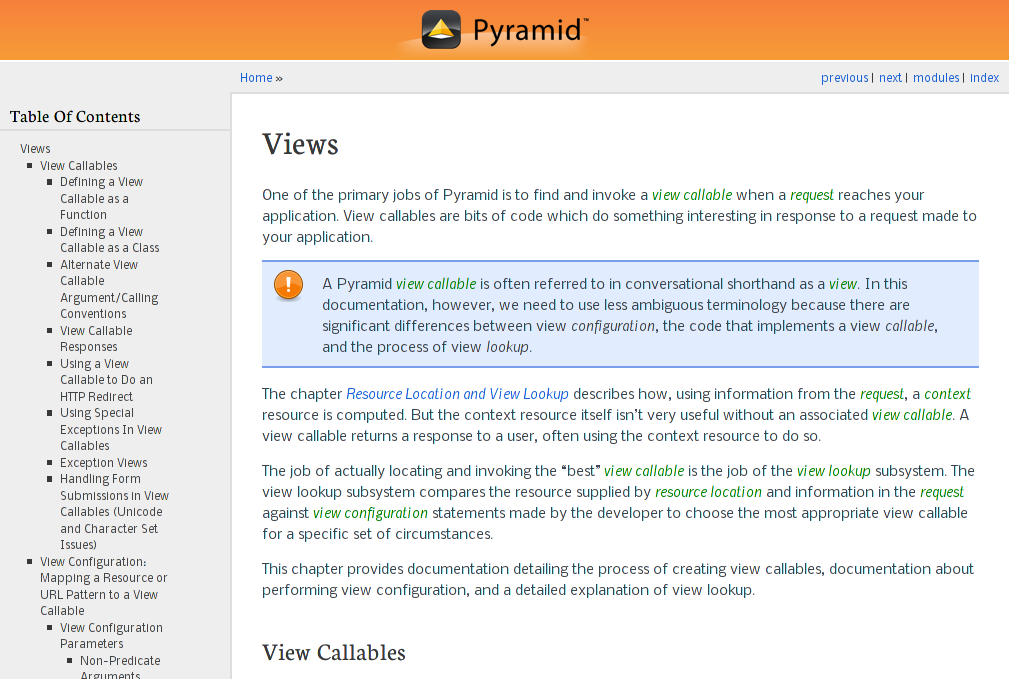Open the modules link
The image size is (1009, 679).
click(936, 78)
